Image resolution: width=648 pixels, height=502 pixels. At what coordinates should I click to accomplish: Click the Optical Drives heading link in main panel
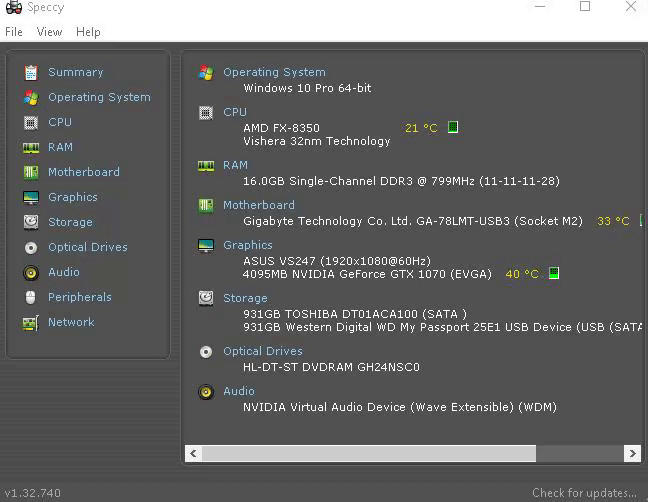262,351
